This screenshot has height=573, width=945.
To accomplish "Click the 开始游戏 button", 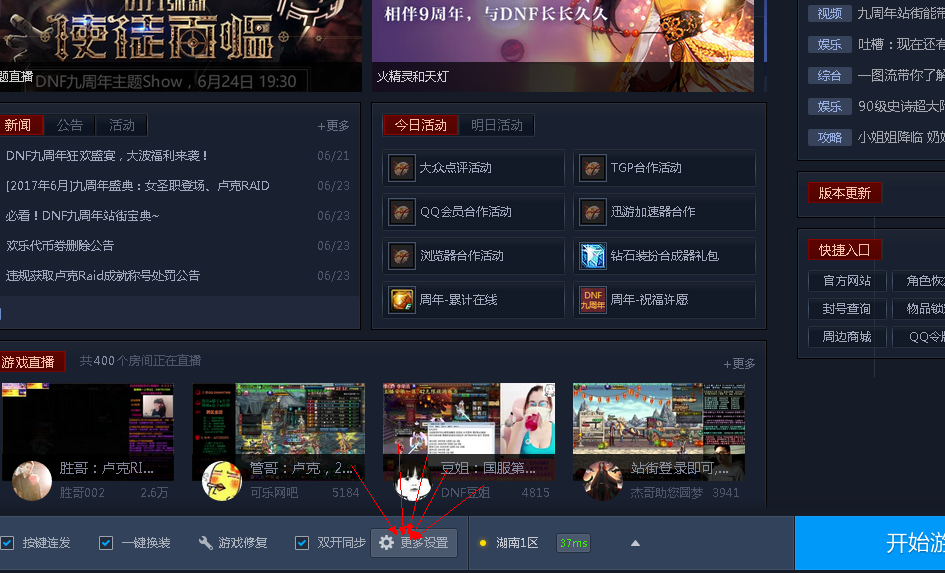I will coord(870,543).
